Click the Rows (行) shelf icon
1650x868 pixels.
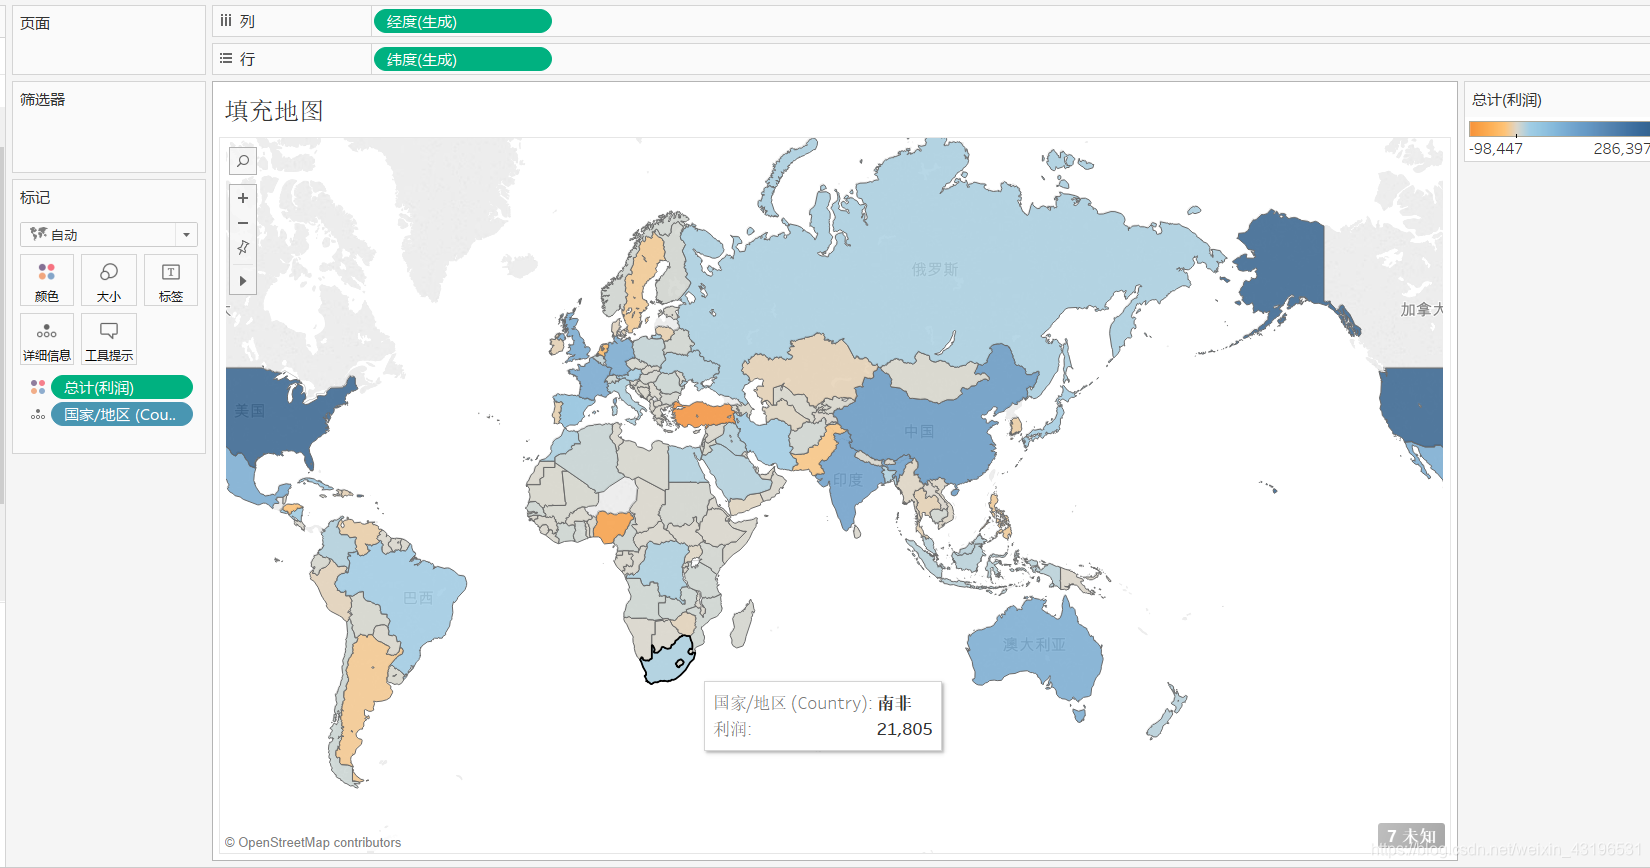coord(226,59)
